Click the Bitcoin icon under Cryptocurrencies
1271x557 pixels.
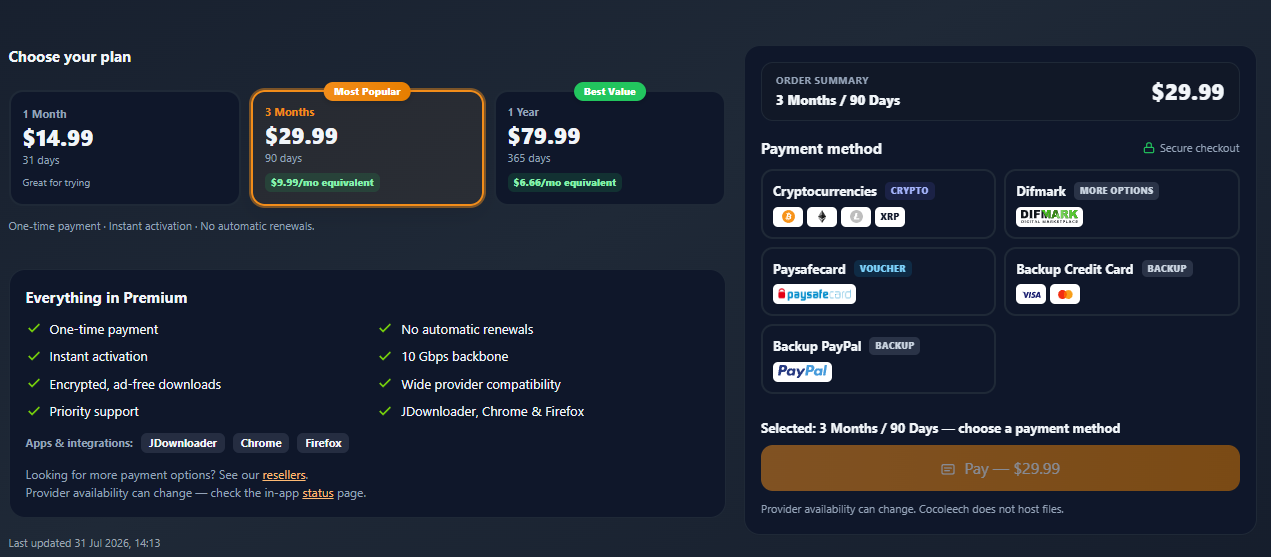788,217
